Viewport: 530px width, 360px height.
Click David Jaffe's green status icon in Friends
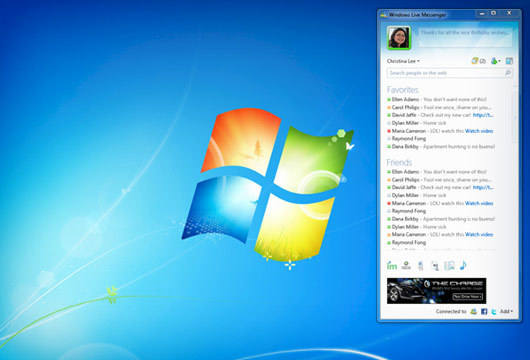[x=389, y=187]
